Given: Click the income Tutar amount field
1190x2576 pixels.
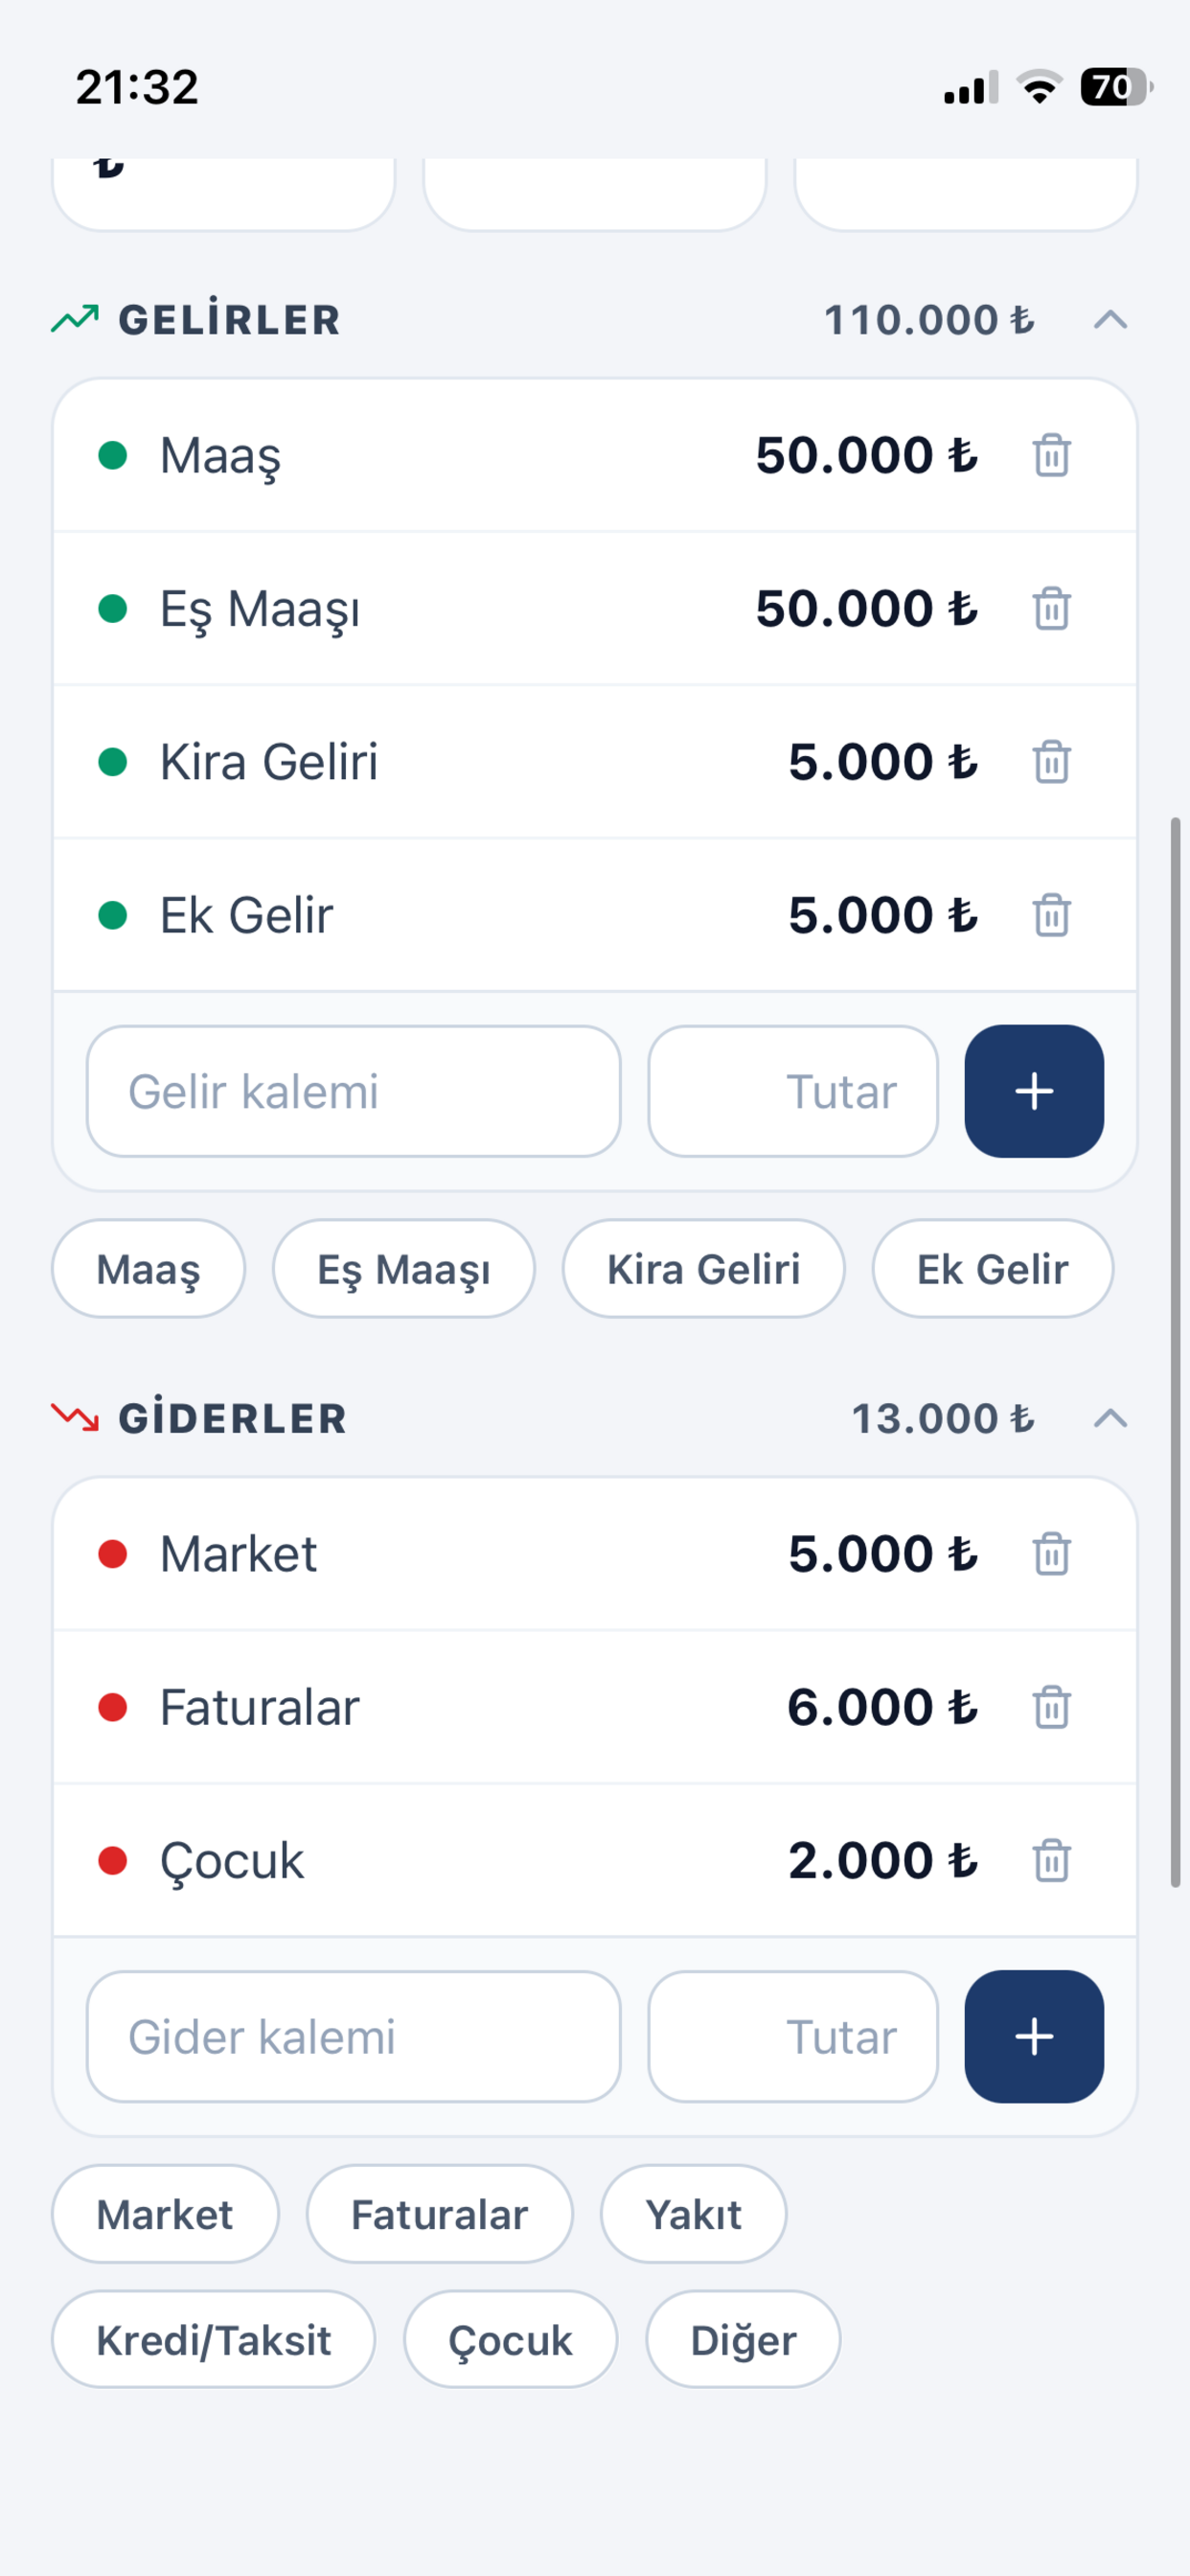Looking at the screenshot, I should pos(793,1091).
